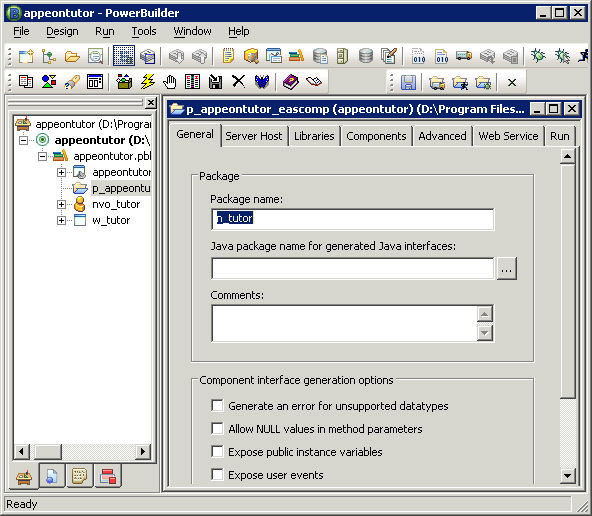592x516 pixels.
Task: Switch to the Advanced tab
Action: (x=442, y=136)
